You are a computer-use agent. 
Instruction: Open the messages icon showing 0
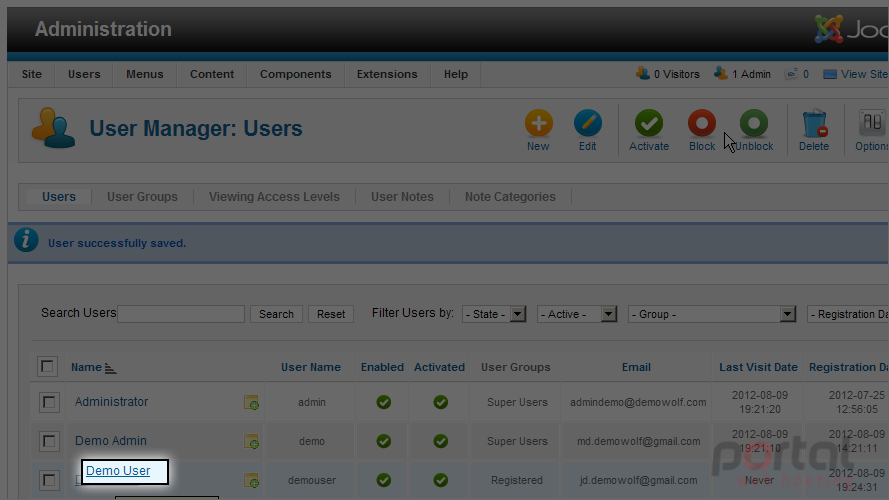pos(791,74)
